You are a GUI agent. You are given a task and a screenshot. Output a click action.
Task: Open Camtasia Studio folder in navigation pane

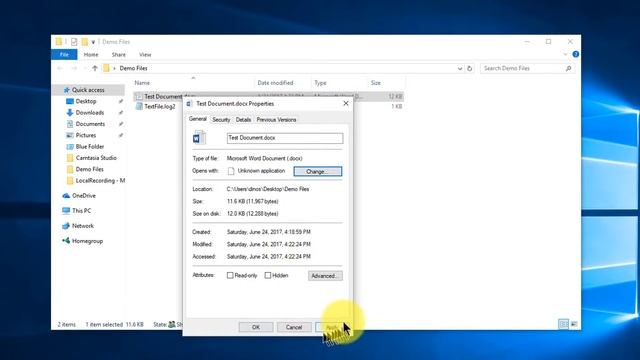pyautogui.click(x=96, y=158)
